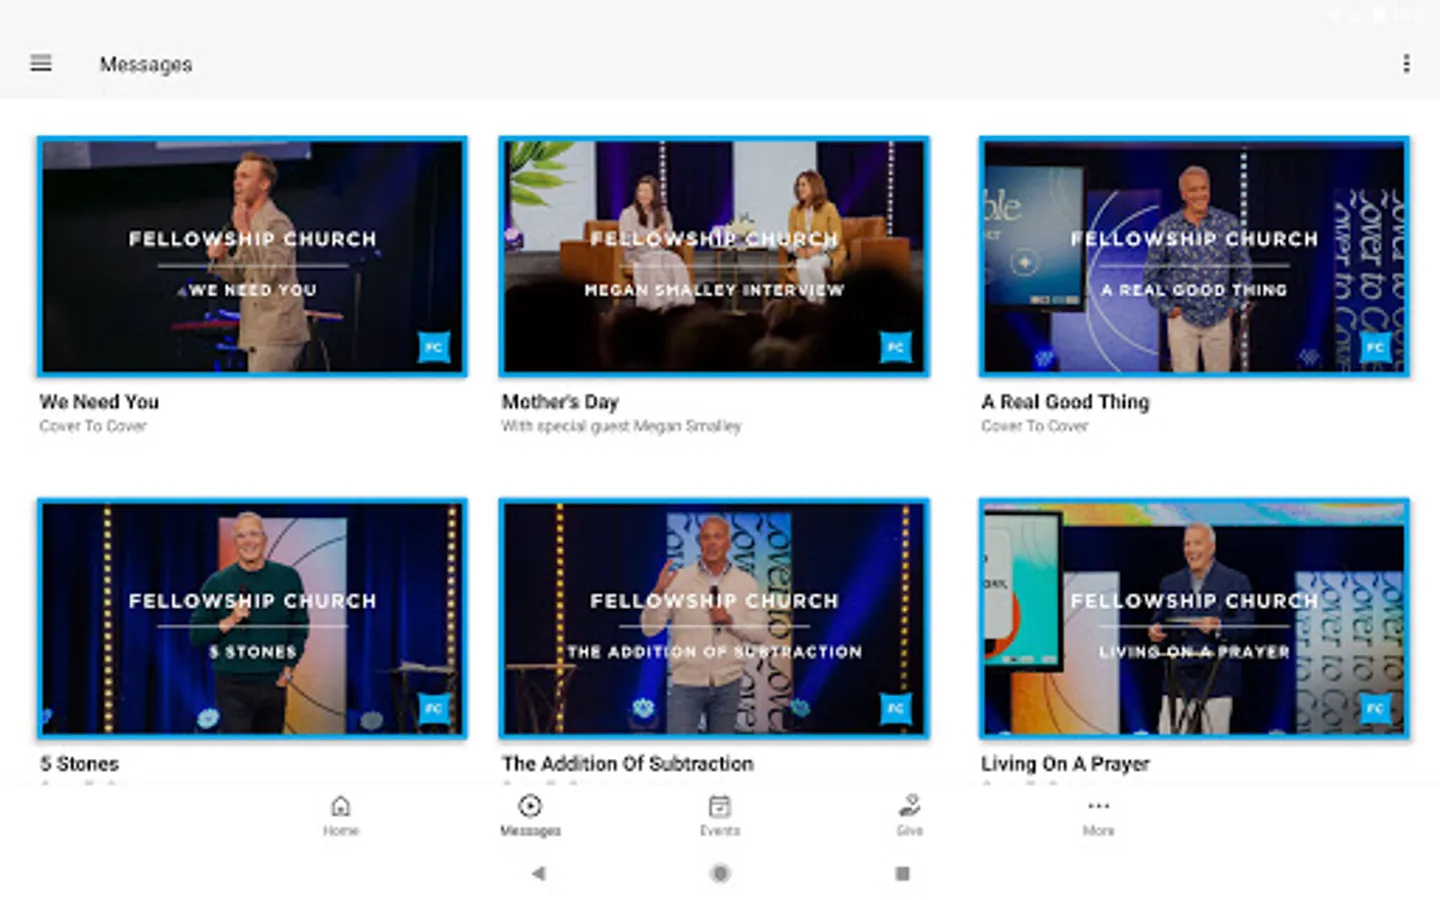Screen dimensions: 1440x900
Task: Select the Messages play icon tab
Action: (530, 806)
